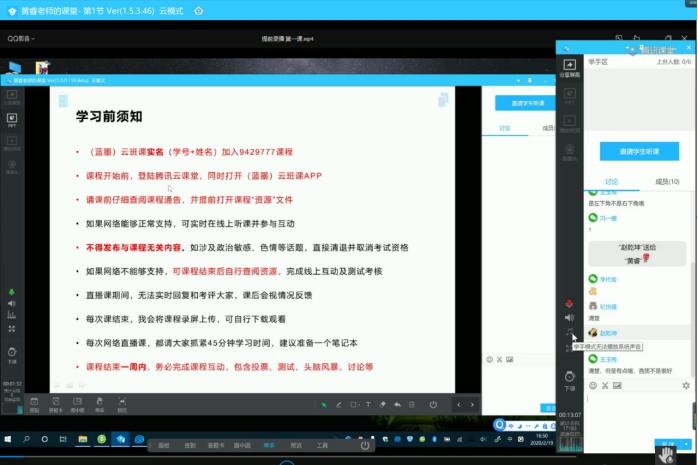The width and height of the screenshot is (698, 465).
Task: Open the emoji picker in chat toolbar
Action: click(x=592, y=385)
